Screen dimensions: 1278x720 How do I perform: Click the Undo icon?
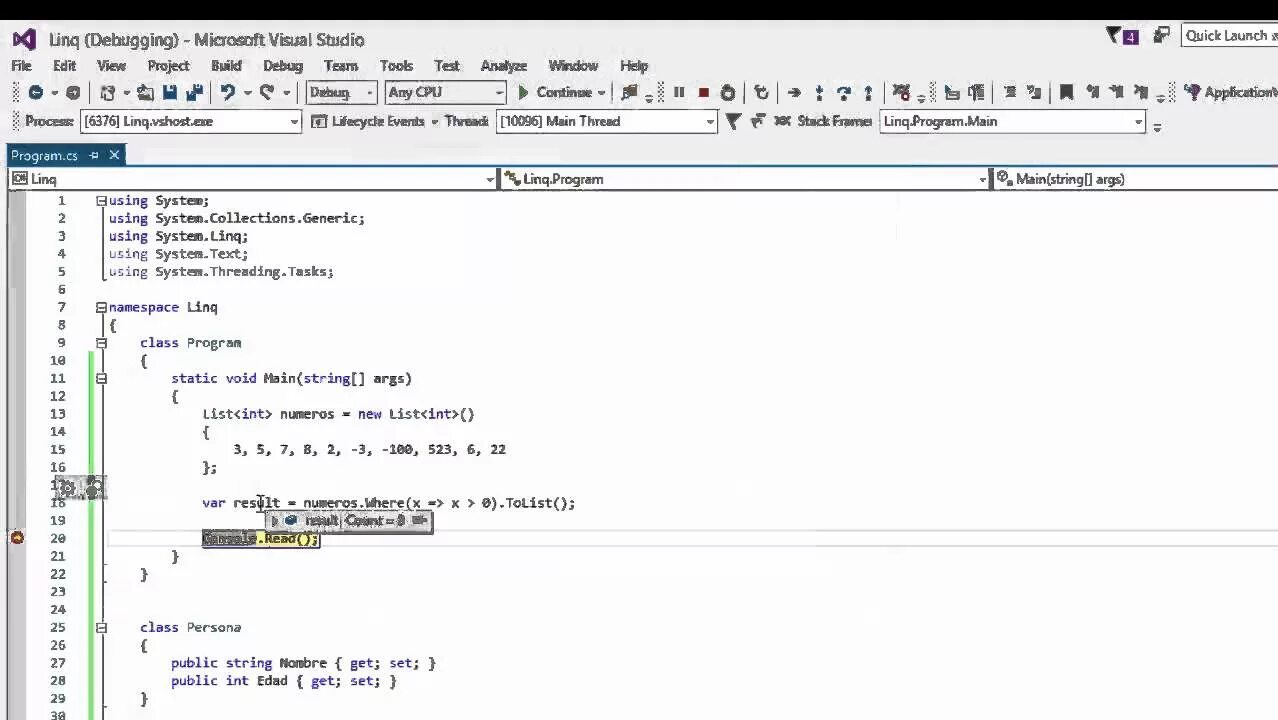(228, 92)
